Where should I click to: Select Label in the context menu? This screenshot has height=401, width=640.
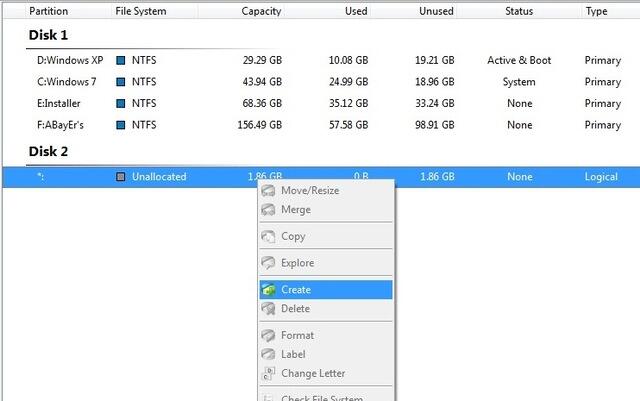326,354
